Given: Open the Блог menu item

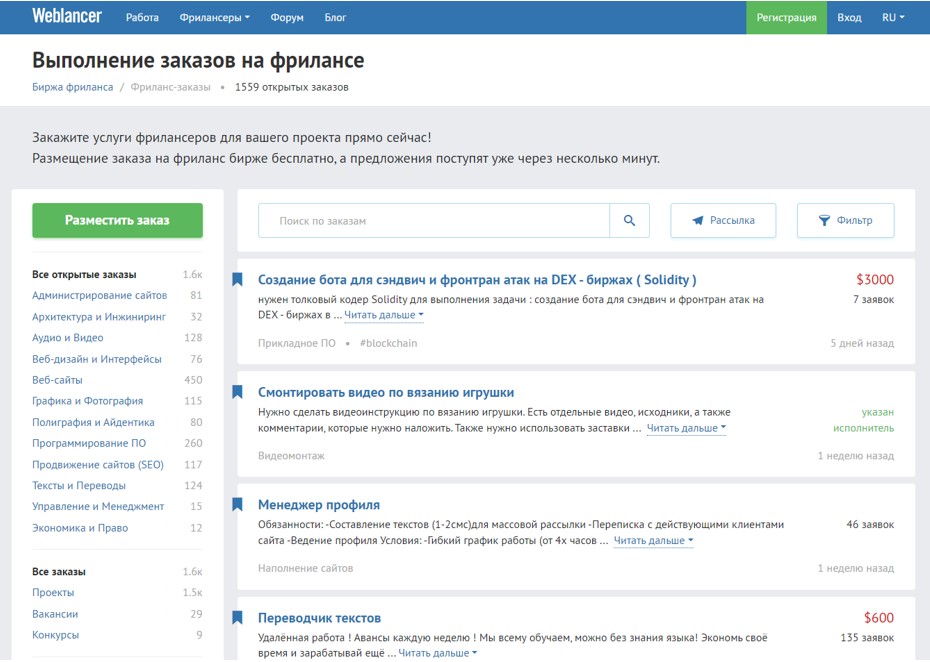Looking at the screenshot, I should 335,17.
